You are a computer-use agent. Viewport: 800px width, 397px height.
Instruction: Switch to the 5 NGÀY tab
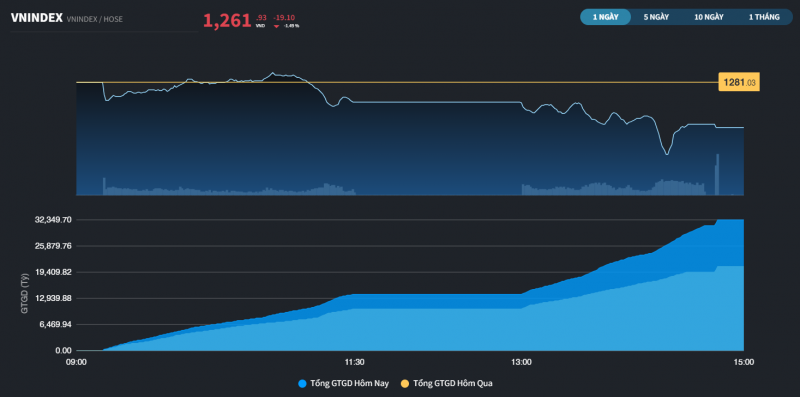656,17
